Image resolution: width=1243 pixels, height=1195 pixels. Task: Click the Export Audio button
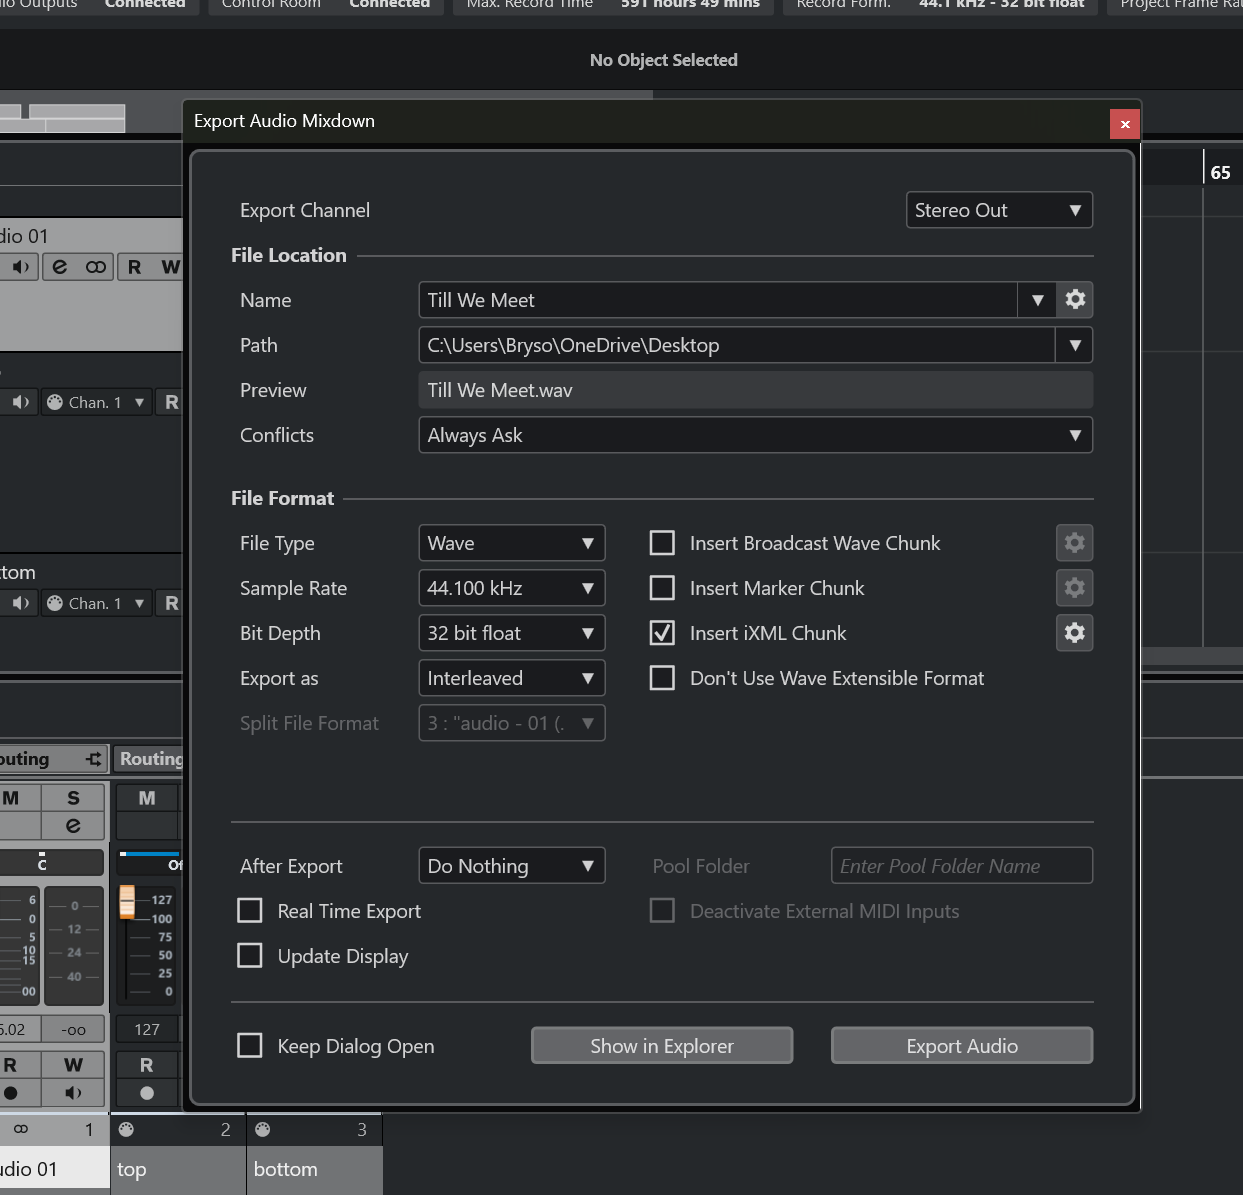click(x=961, y=1046)
